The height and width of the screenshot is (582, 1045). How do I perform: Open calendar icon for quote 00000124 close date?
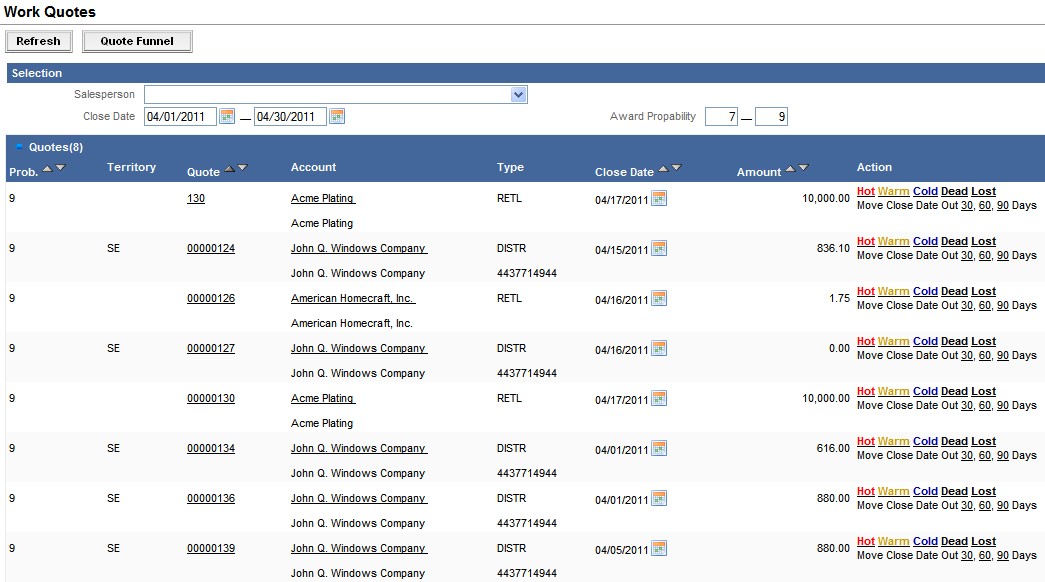coord(659,248)
